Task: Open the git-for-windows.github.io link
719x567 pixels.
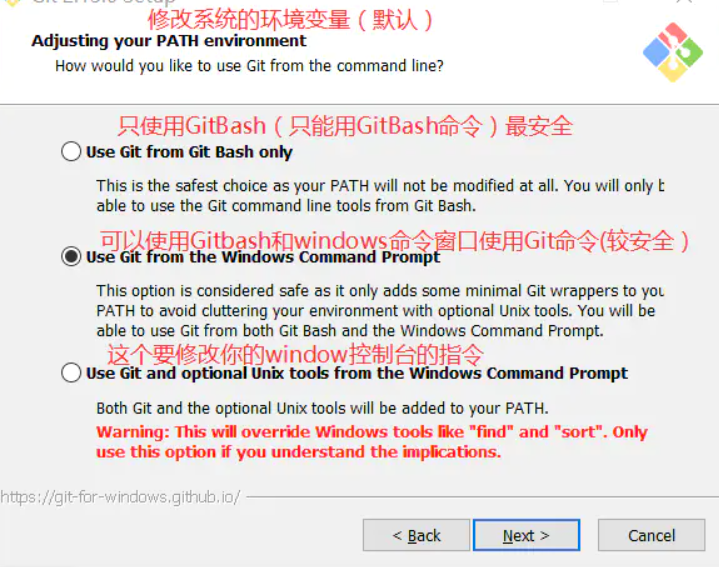Action: click(120, 497)
